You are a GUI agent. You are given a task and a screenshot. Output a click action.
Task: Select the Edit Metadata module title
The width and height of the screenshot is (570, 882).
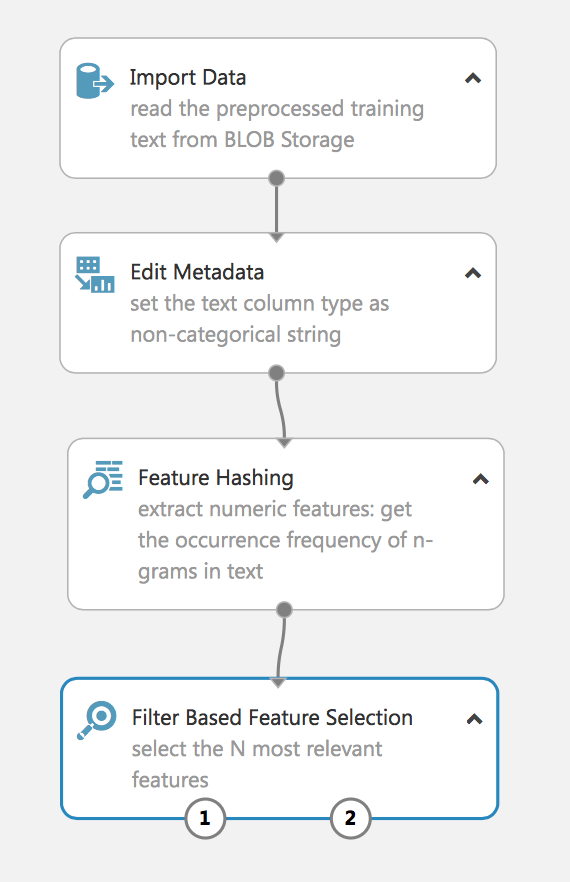(197, 272)
